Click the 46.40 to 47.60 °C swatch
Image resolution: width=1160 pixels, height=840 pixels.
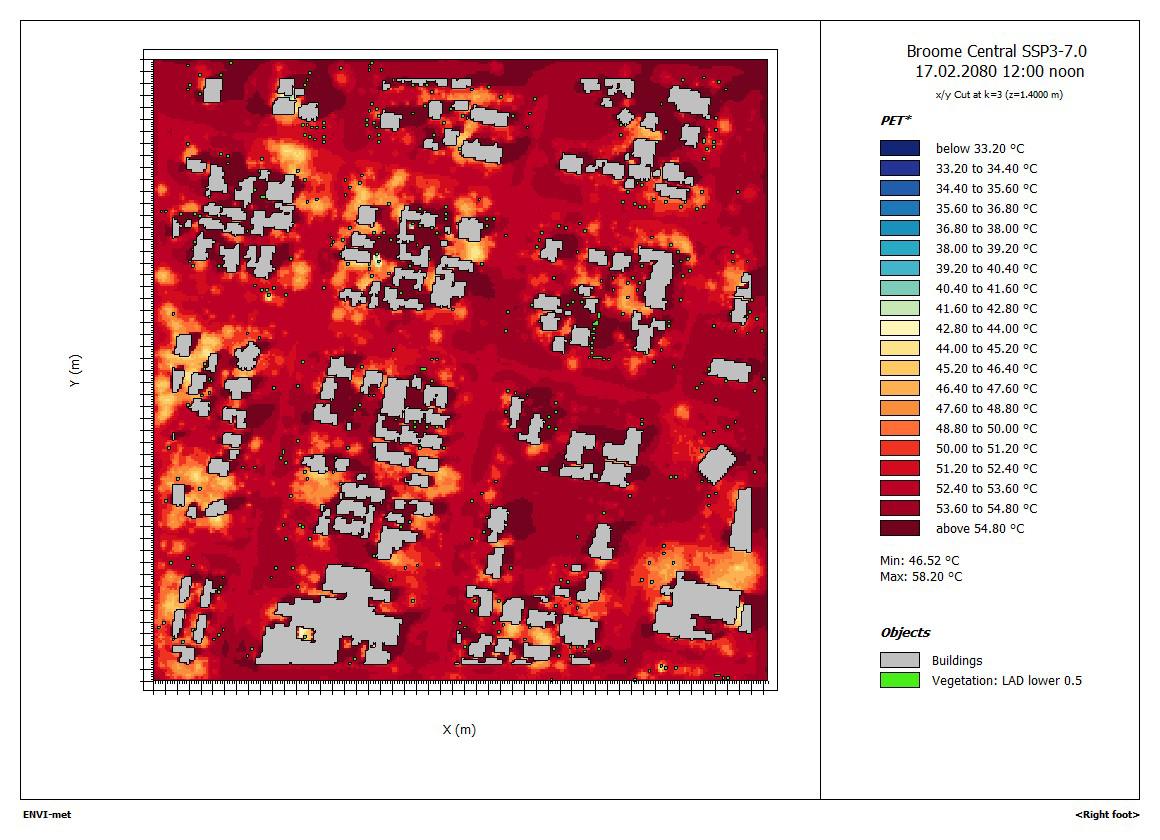coord(900,388)
